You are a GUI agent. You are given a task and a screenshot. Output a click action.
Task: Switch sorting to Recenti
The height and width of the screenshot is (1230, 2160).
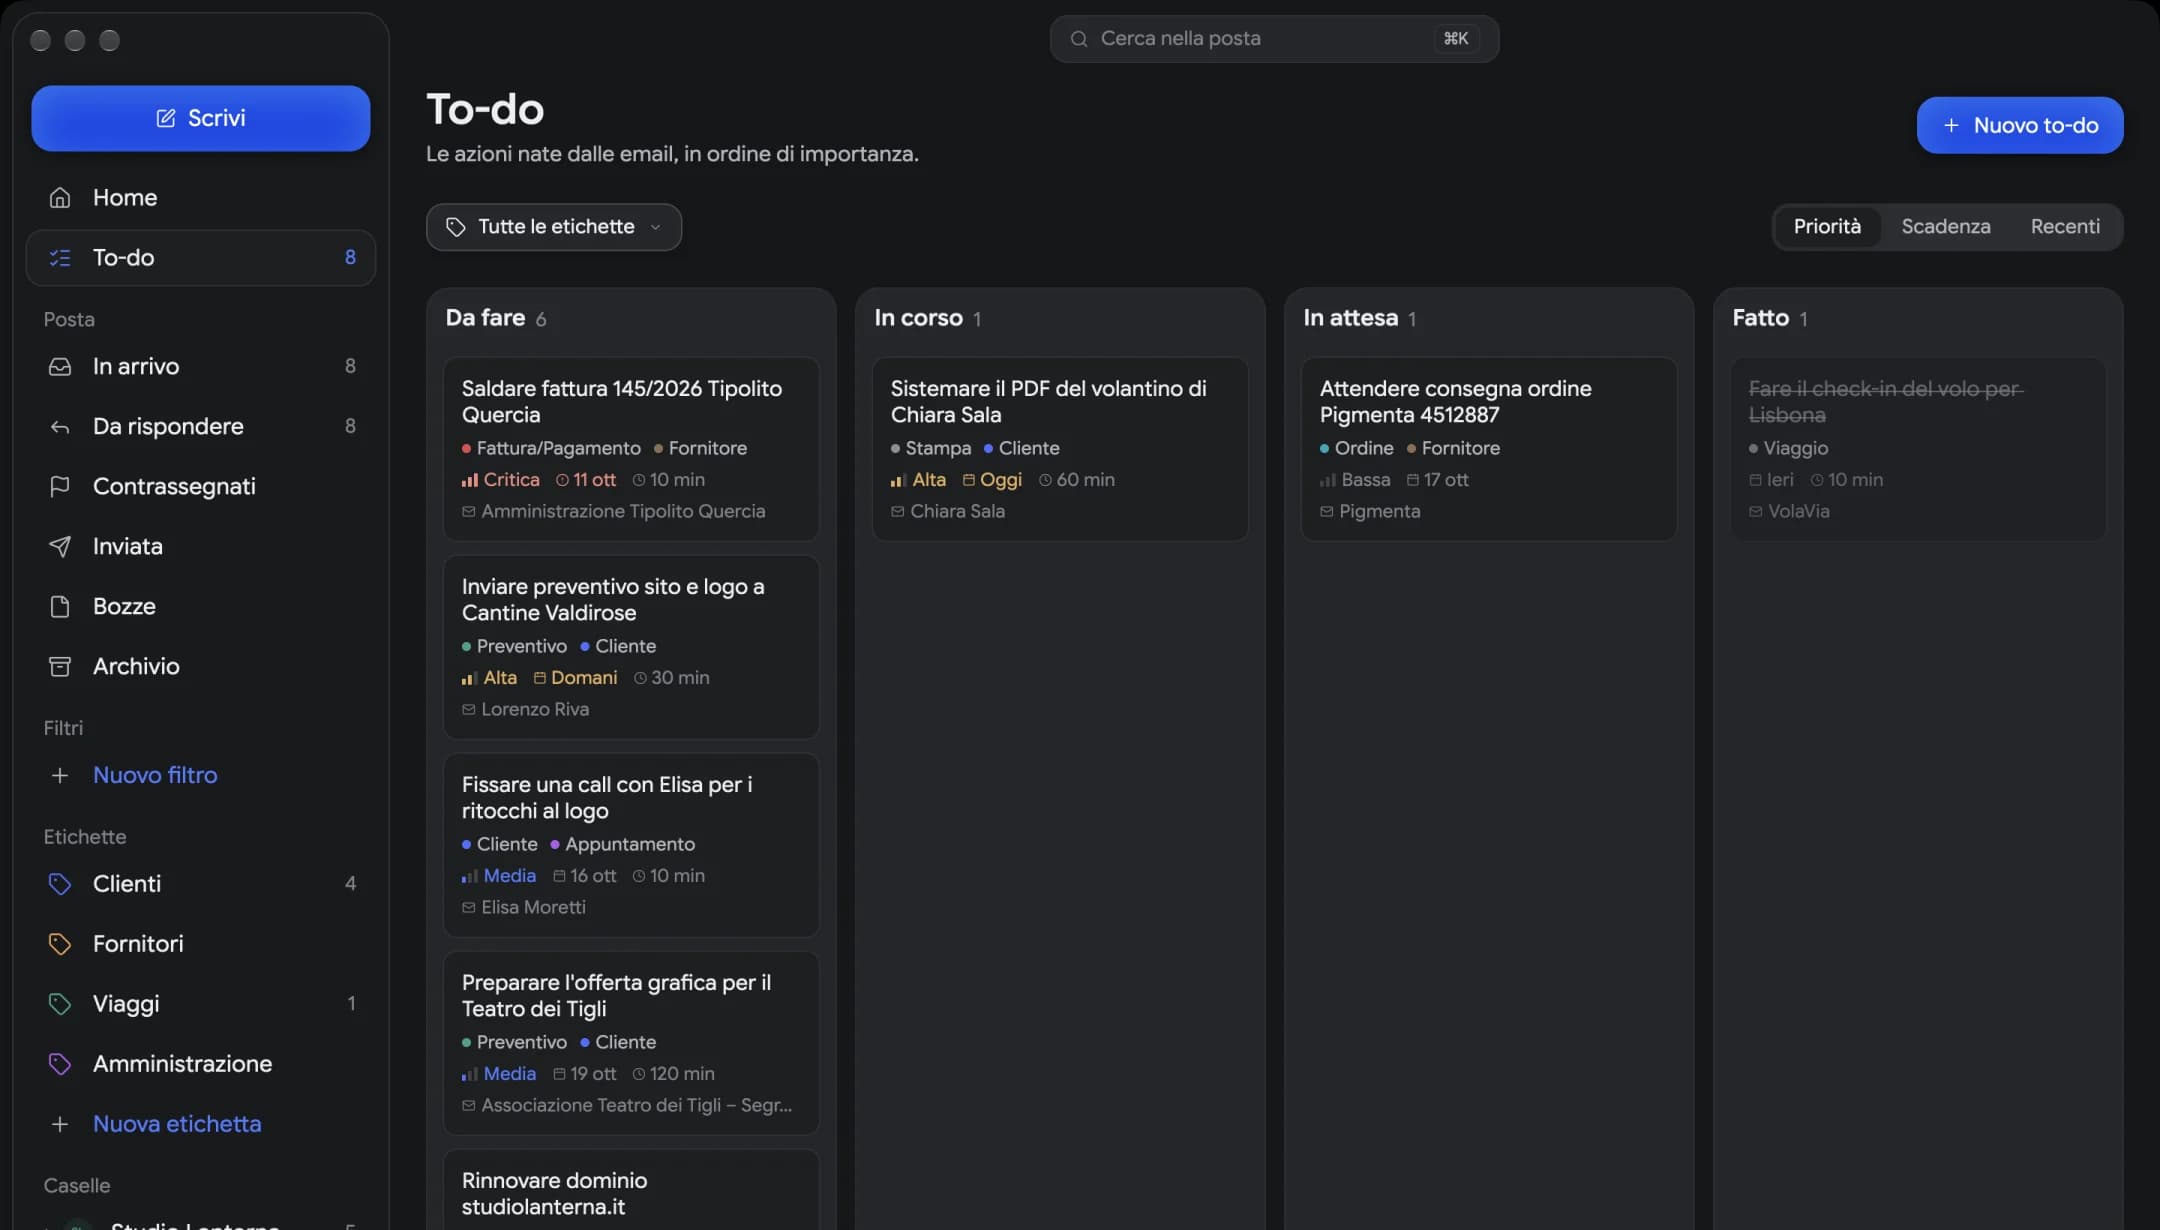coord(2065,227)
